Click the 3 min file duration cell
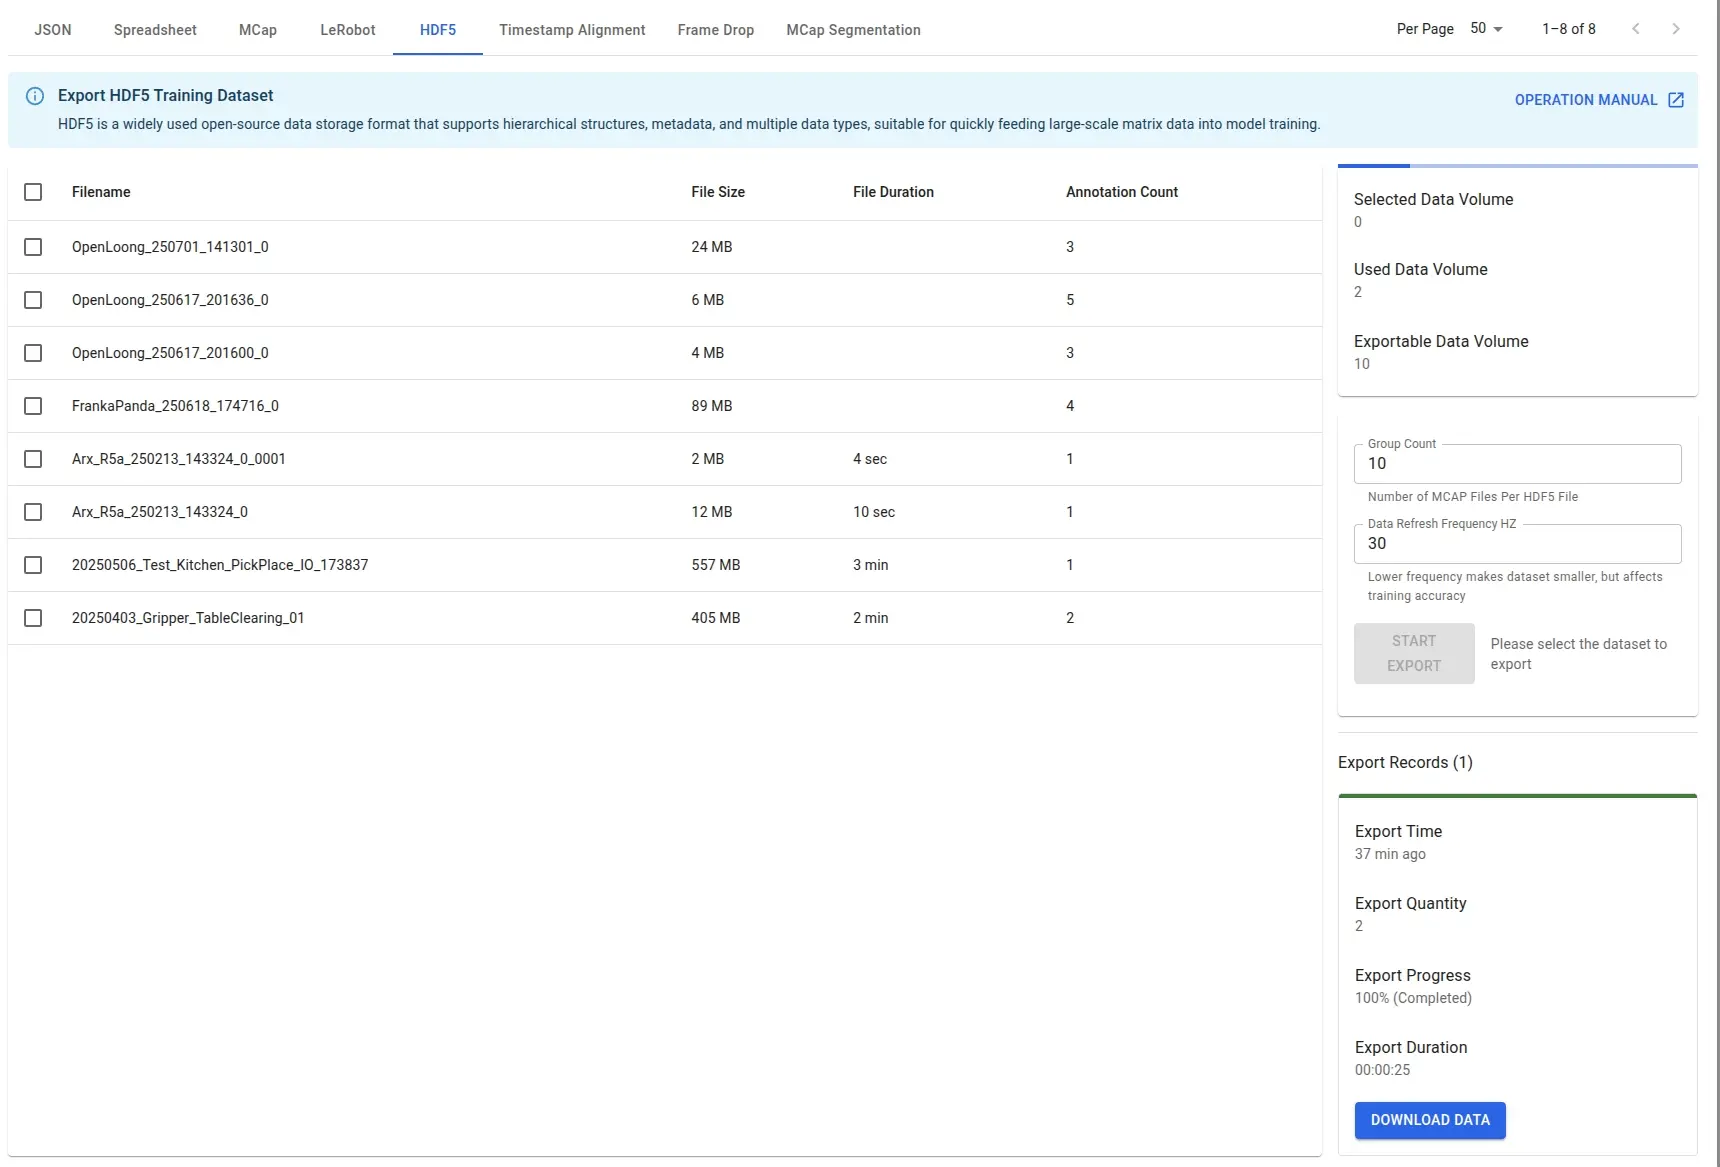The width and height of the screenshot is (1720, 1167). coord(871,565)
